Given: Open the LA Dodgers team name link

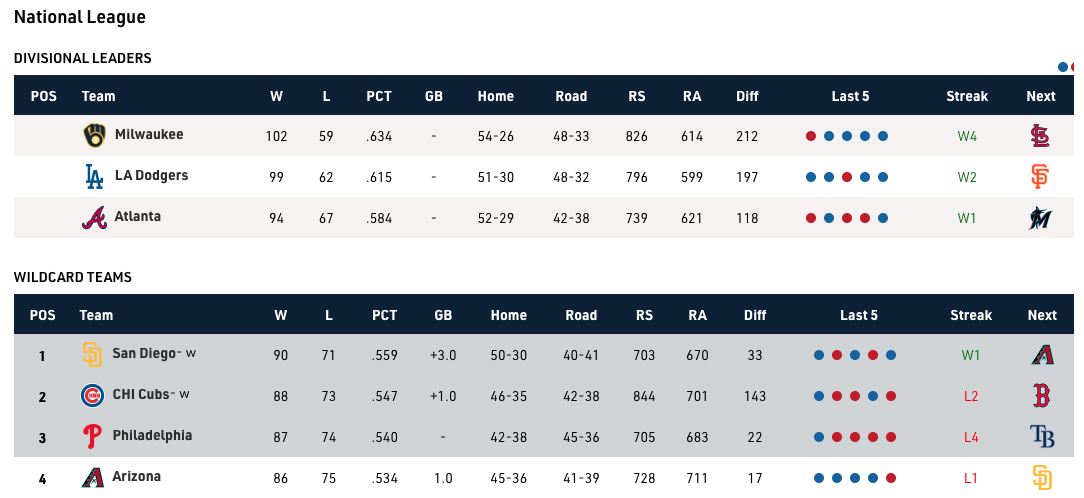Looking at the screenshot, I should click(x=151, y=176).
